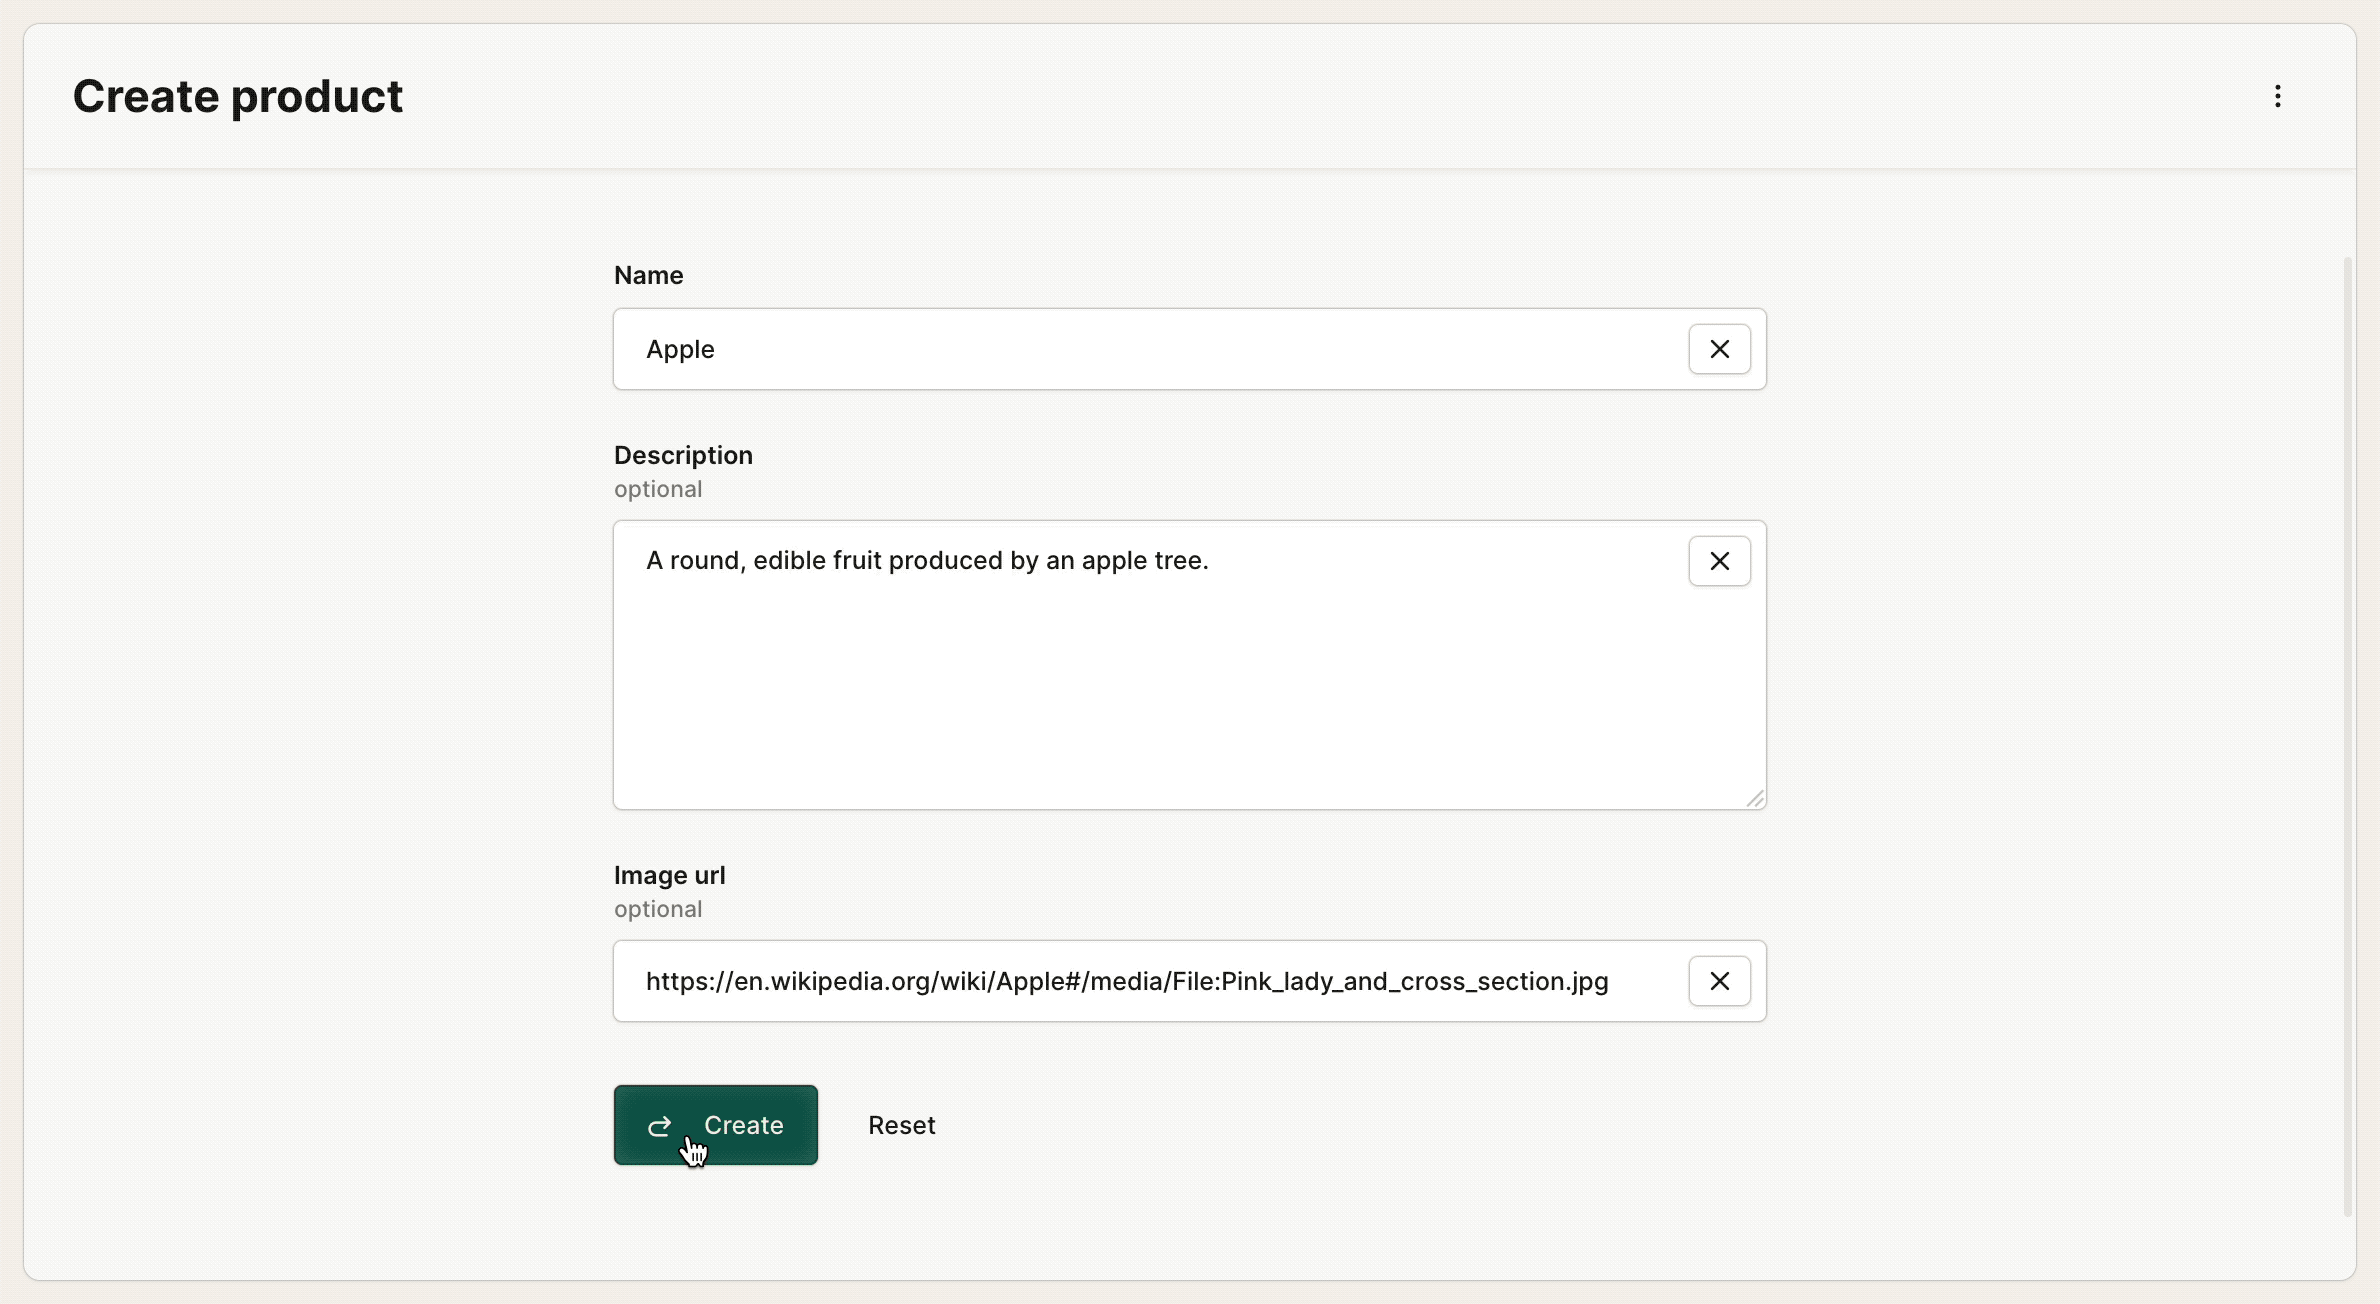
Task: Click the Image url field label
Action: [669, 875]
